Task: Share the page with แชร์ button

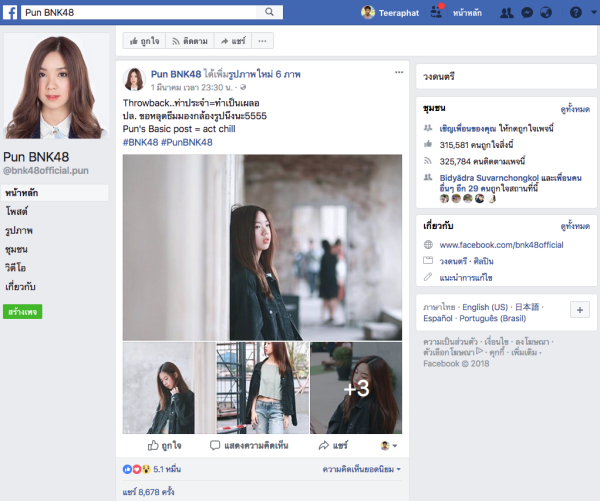Action: [x=233, y=41]
